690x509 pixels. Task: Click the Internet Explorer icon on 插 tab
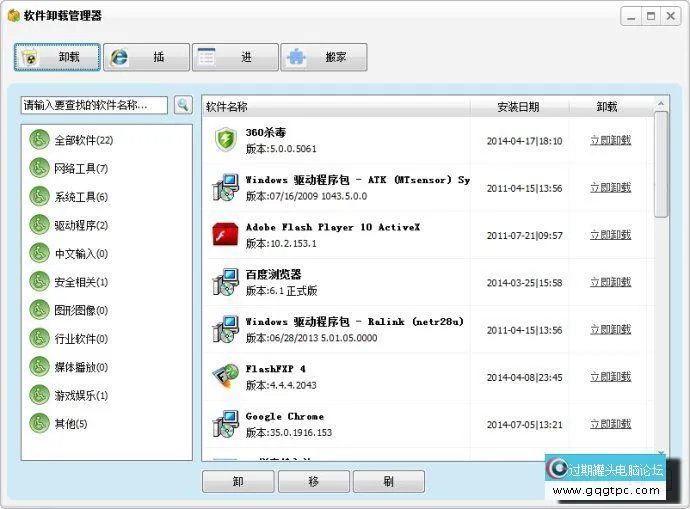(119, 57)
